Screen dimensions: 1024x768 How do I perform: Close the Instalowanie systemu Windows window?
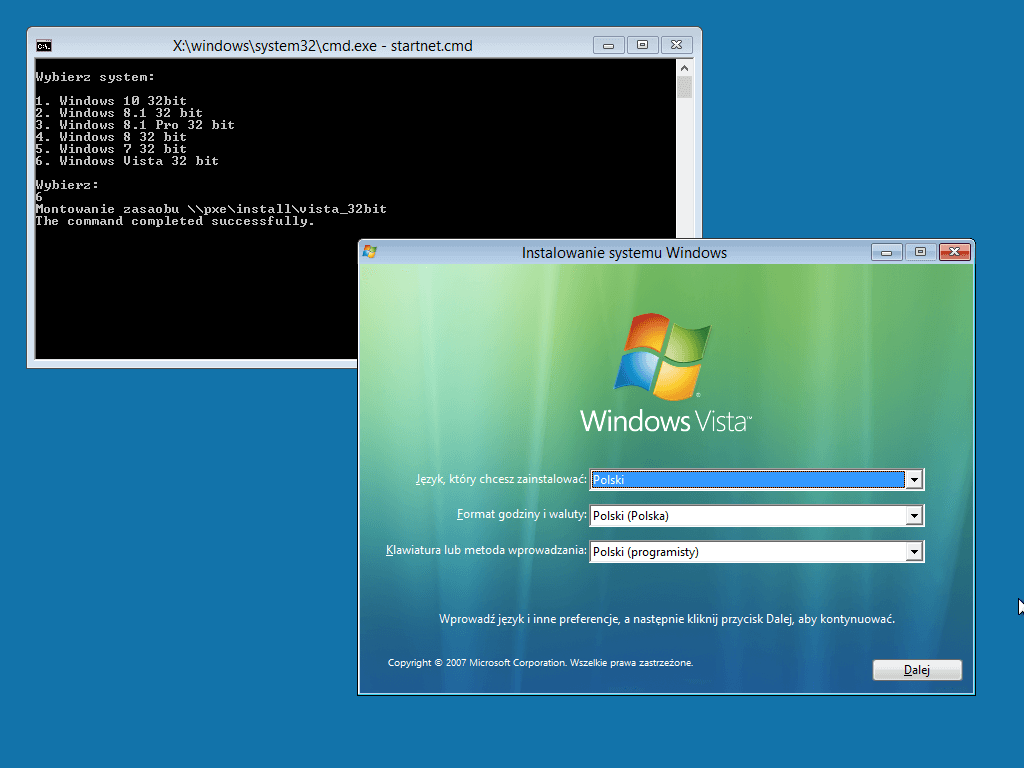(954, 252)
